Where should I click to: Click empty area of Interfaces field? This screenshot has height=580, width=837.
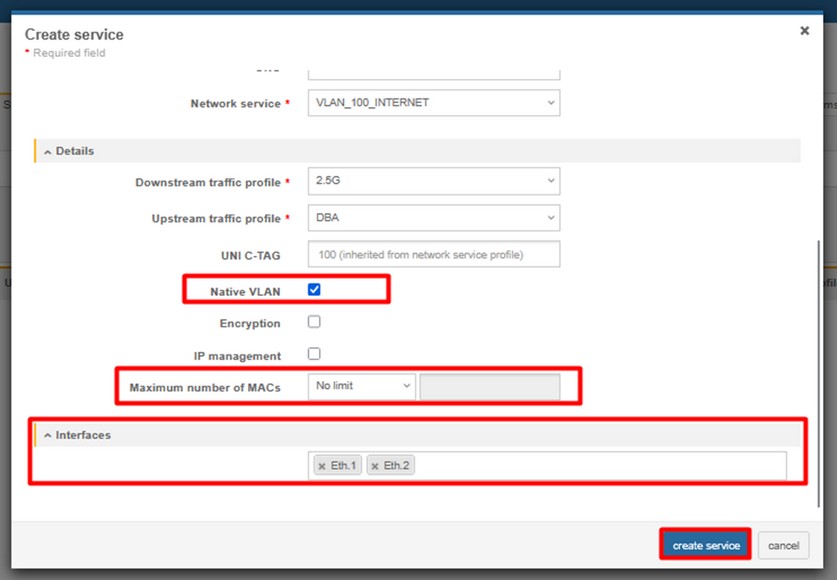click(600, 466)
